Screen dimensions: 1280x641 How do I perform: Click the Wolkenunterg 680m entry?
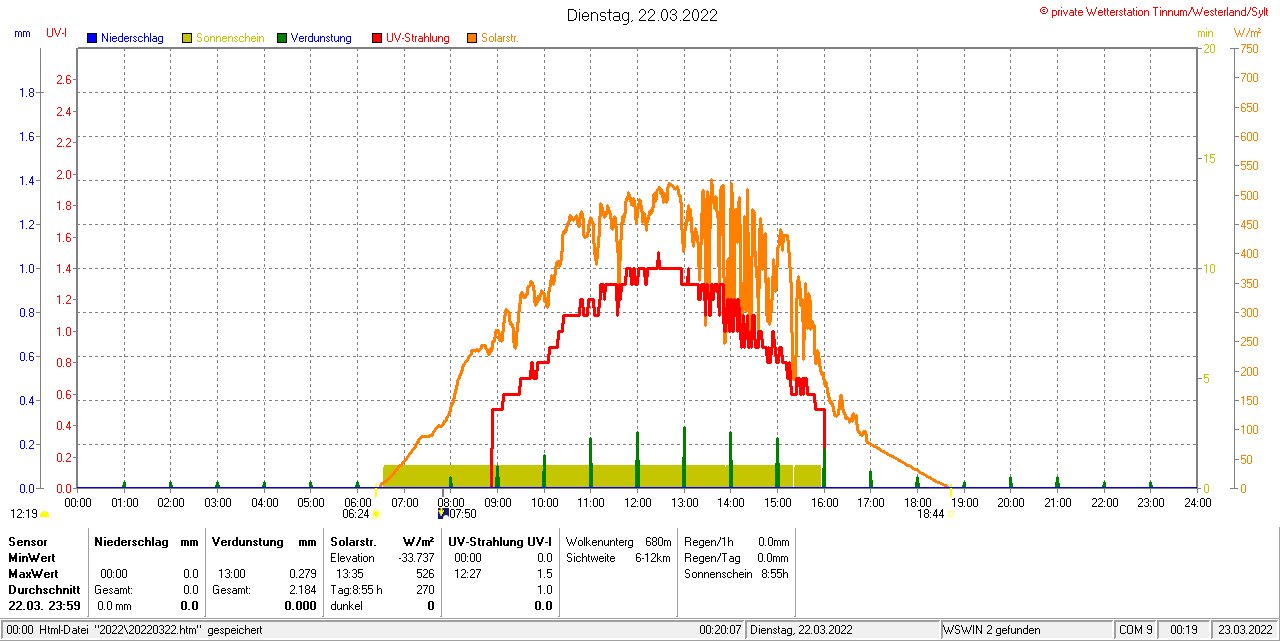pyautogui.click(x=618, y=541)
